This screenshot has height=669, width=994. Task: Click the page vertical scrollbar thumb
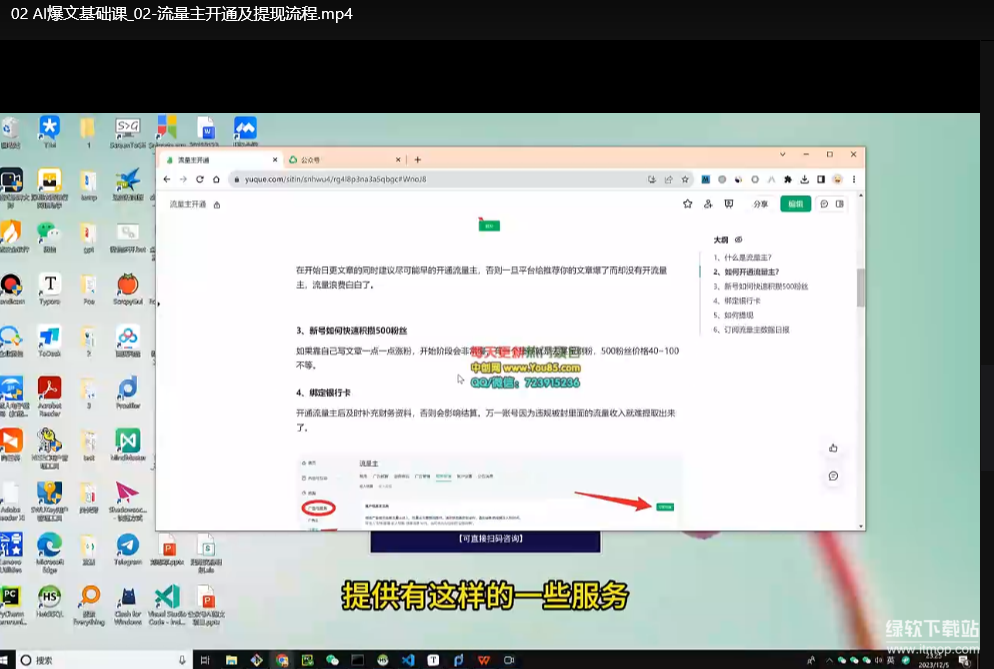click(861, 287)
